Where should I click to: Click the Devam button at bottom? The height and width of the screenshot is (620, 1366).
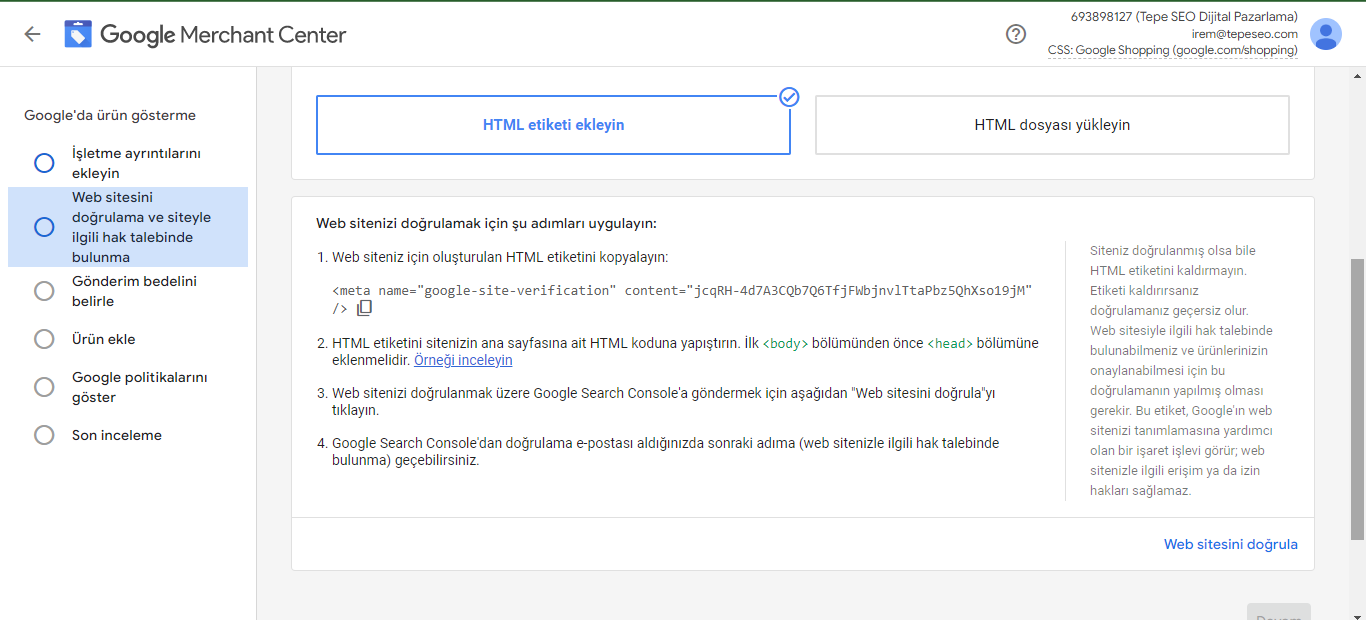[x=1278, y=612]
